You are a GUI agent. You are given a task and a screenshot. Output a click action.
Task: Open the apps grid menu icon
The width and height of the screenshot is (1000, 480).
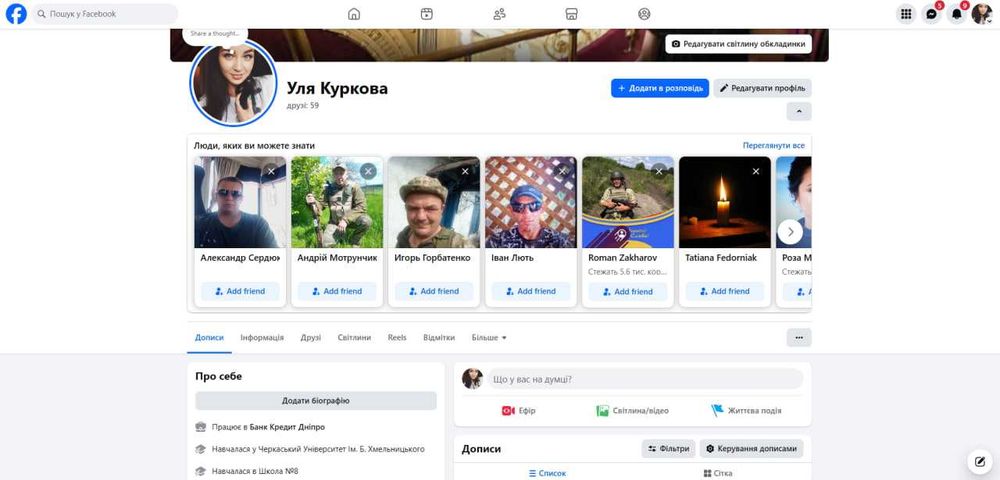[906, 14]
